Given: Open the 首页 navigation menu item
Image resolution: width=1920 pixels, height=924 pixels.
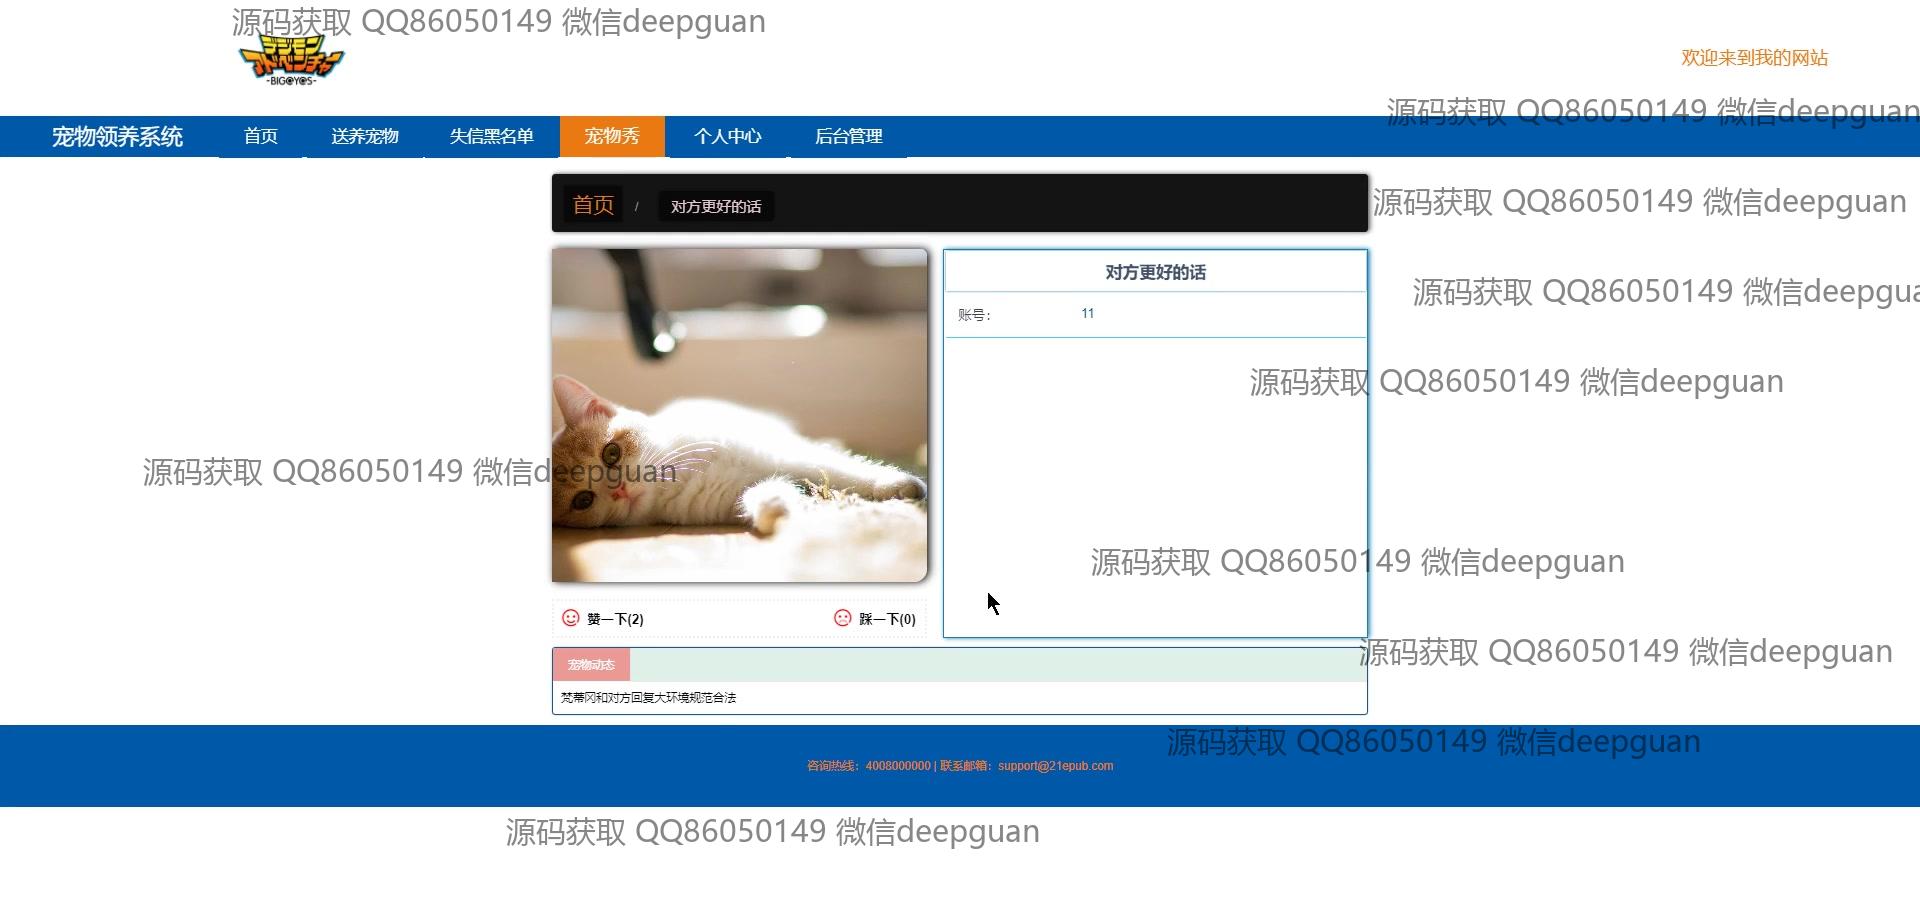Looking at the screenshot, I should coord(261,136).
